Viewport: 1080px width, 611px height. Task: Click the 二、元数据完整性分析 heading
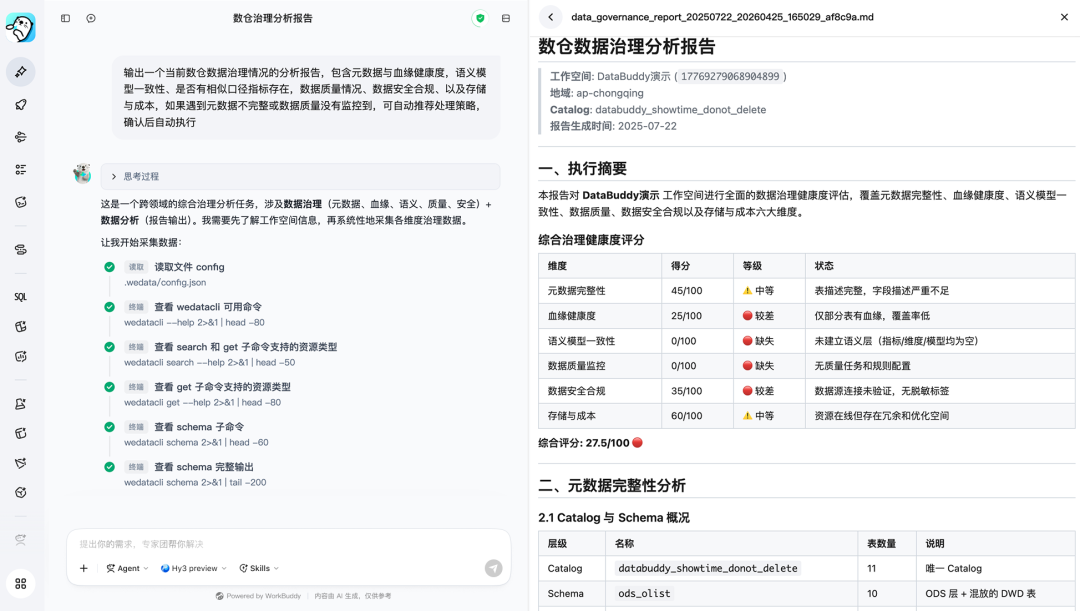click(x=612, y=486)
